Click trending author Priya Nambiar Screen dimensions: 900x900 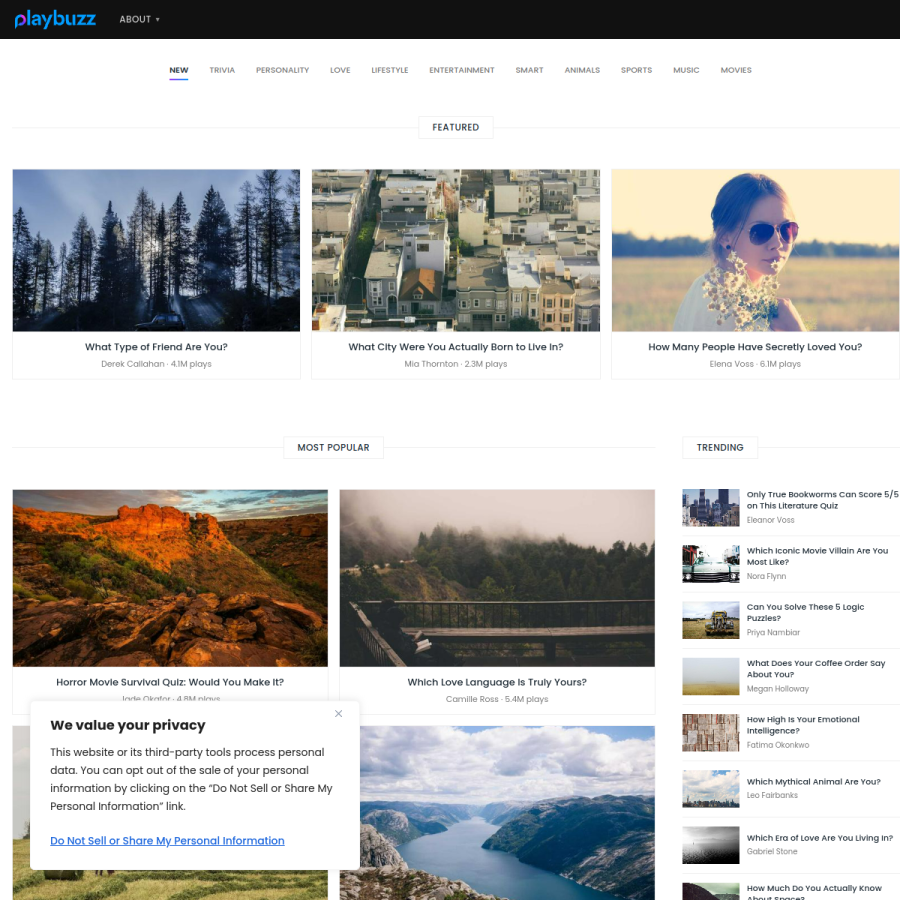click(x=773, y=633)
